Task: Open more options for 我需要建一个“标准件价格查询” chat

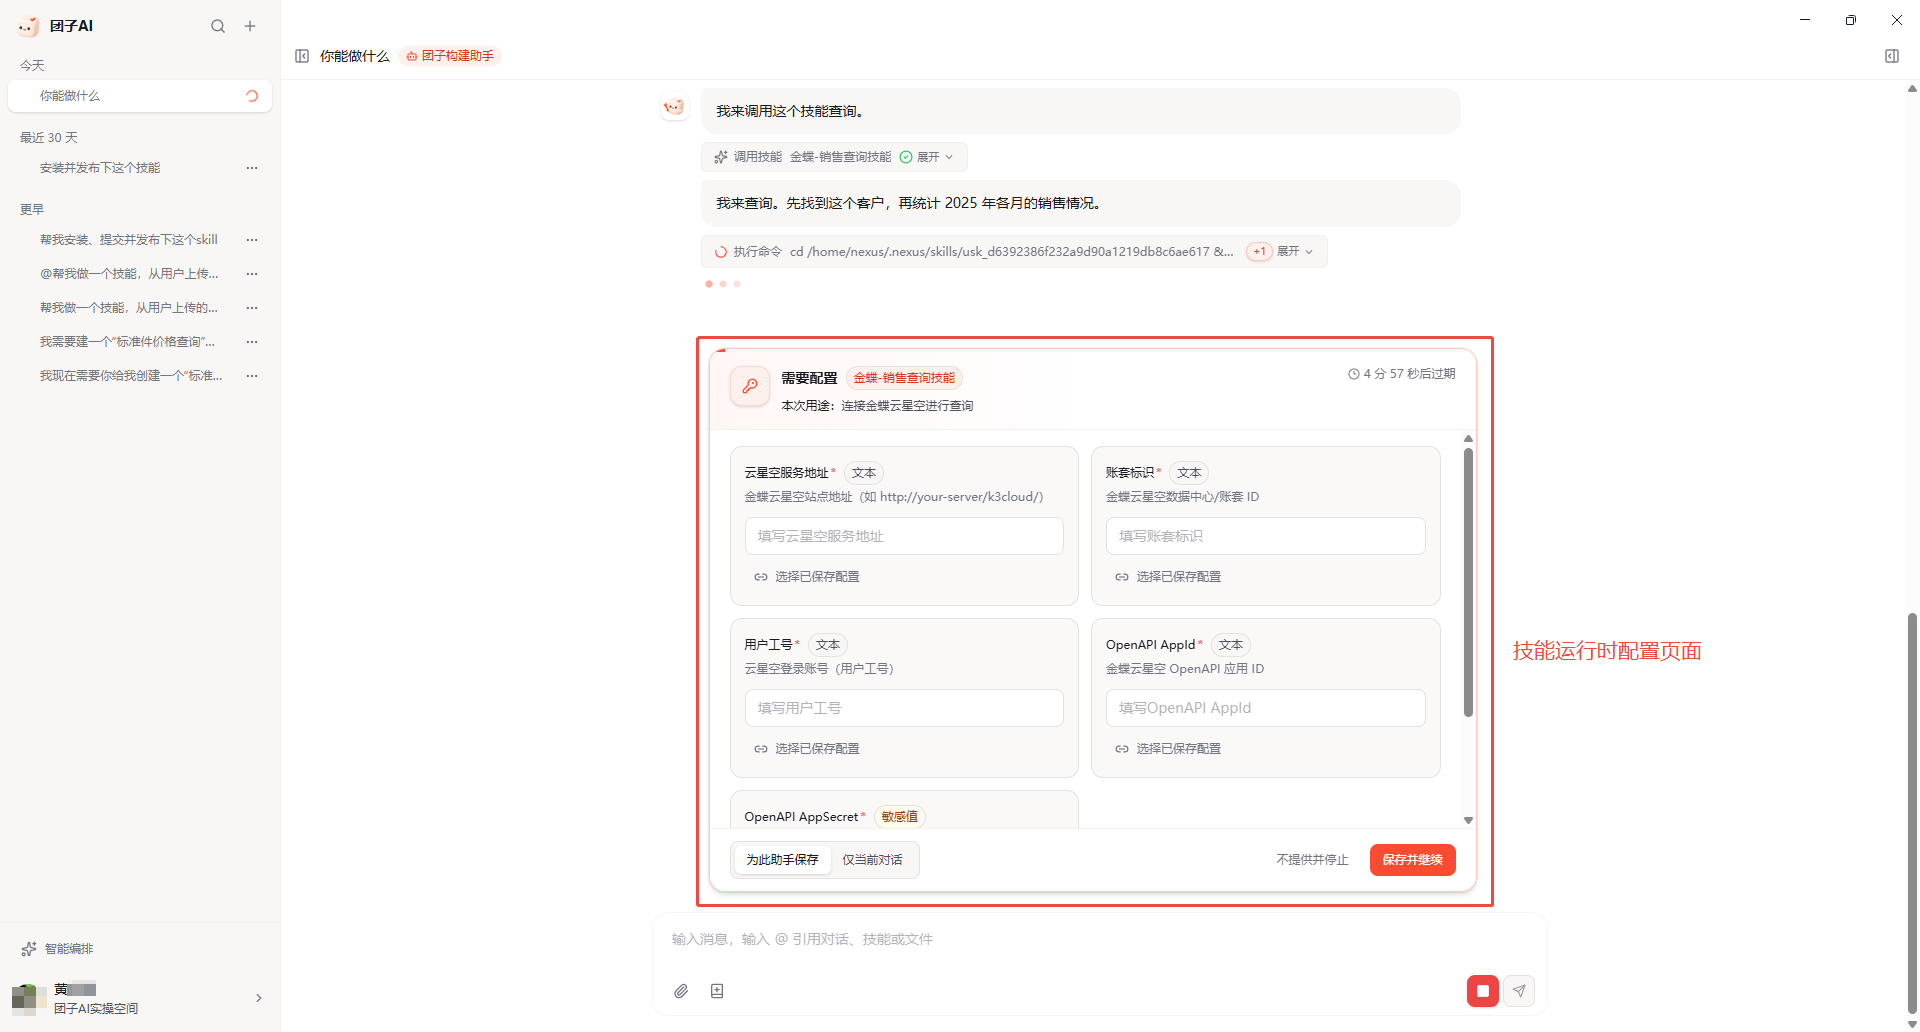Action: click(x=252, y=342)
